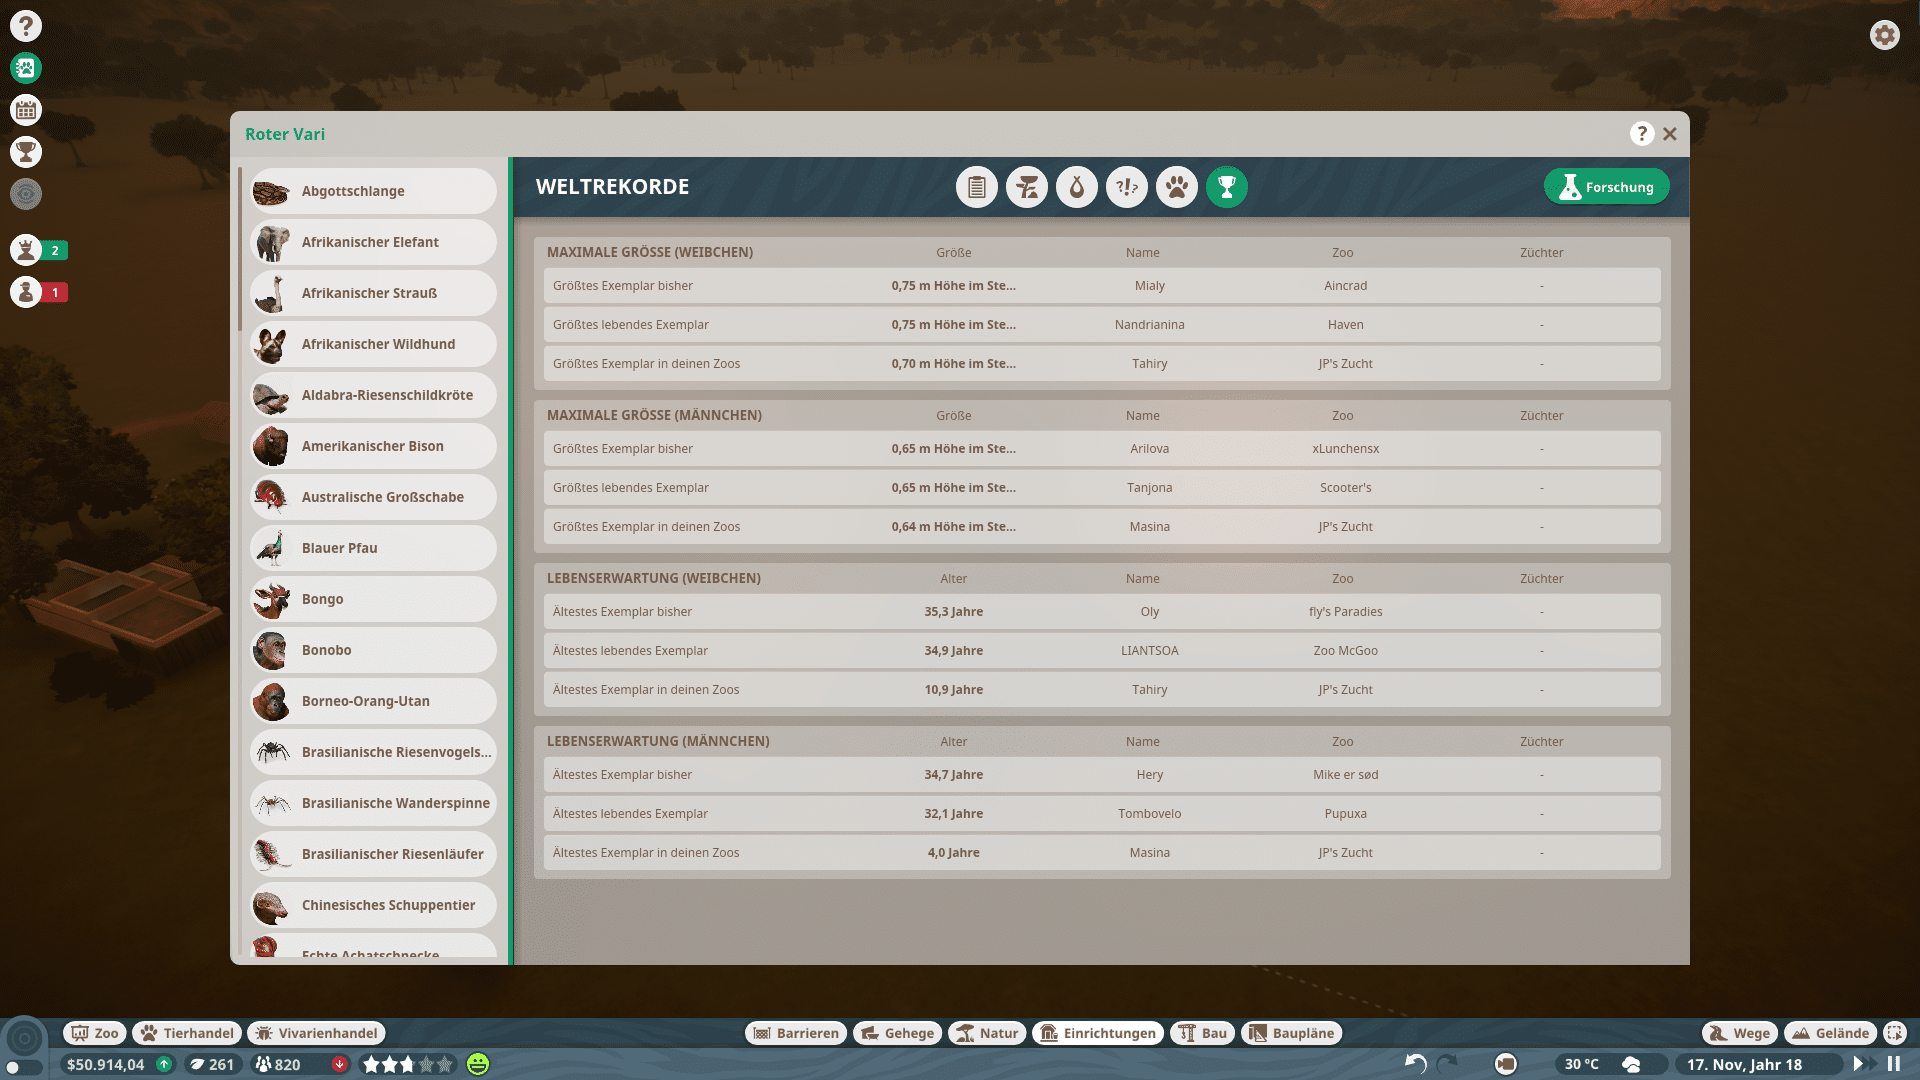Open the clipboard overview tab icon
The width and height of the screenshot is (1920, 1080).
976,187
